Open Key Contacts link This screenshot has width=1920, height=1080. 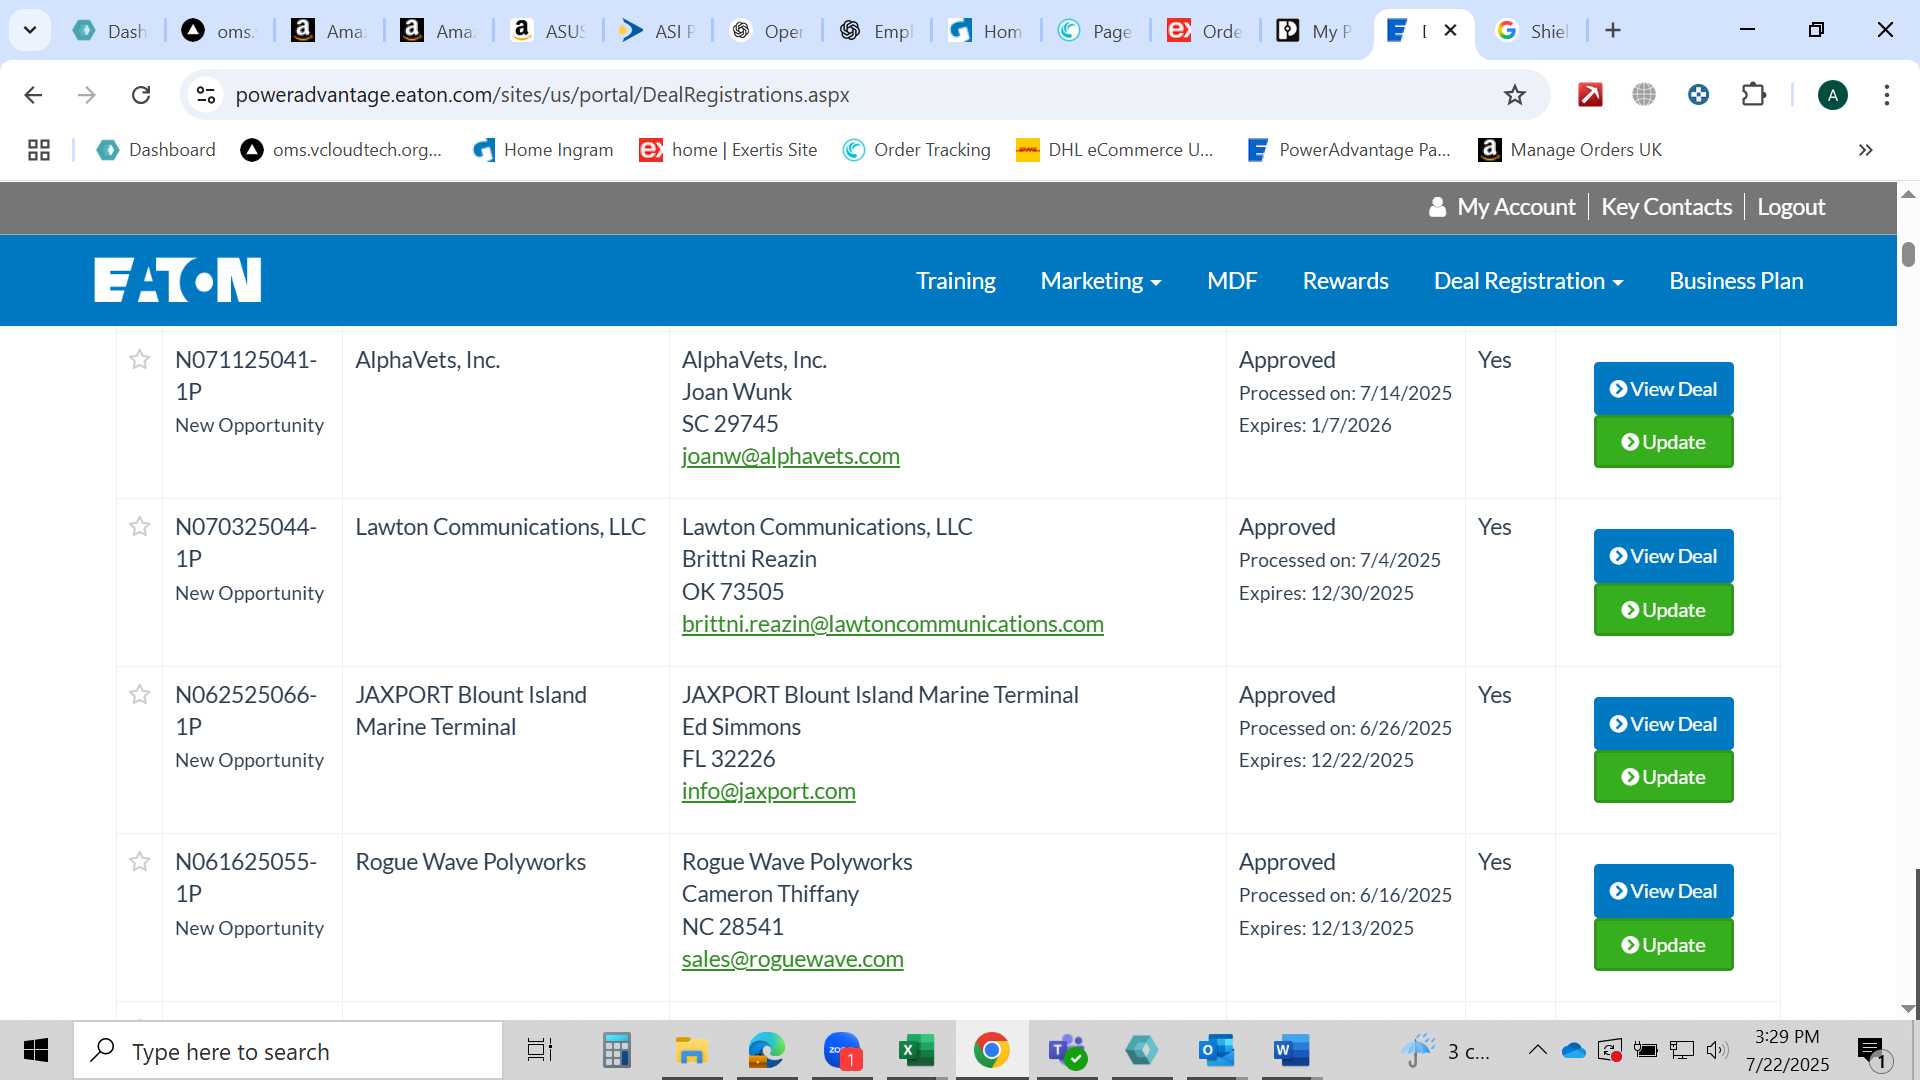click(x=1666, y=207)
